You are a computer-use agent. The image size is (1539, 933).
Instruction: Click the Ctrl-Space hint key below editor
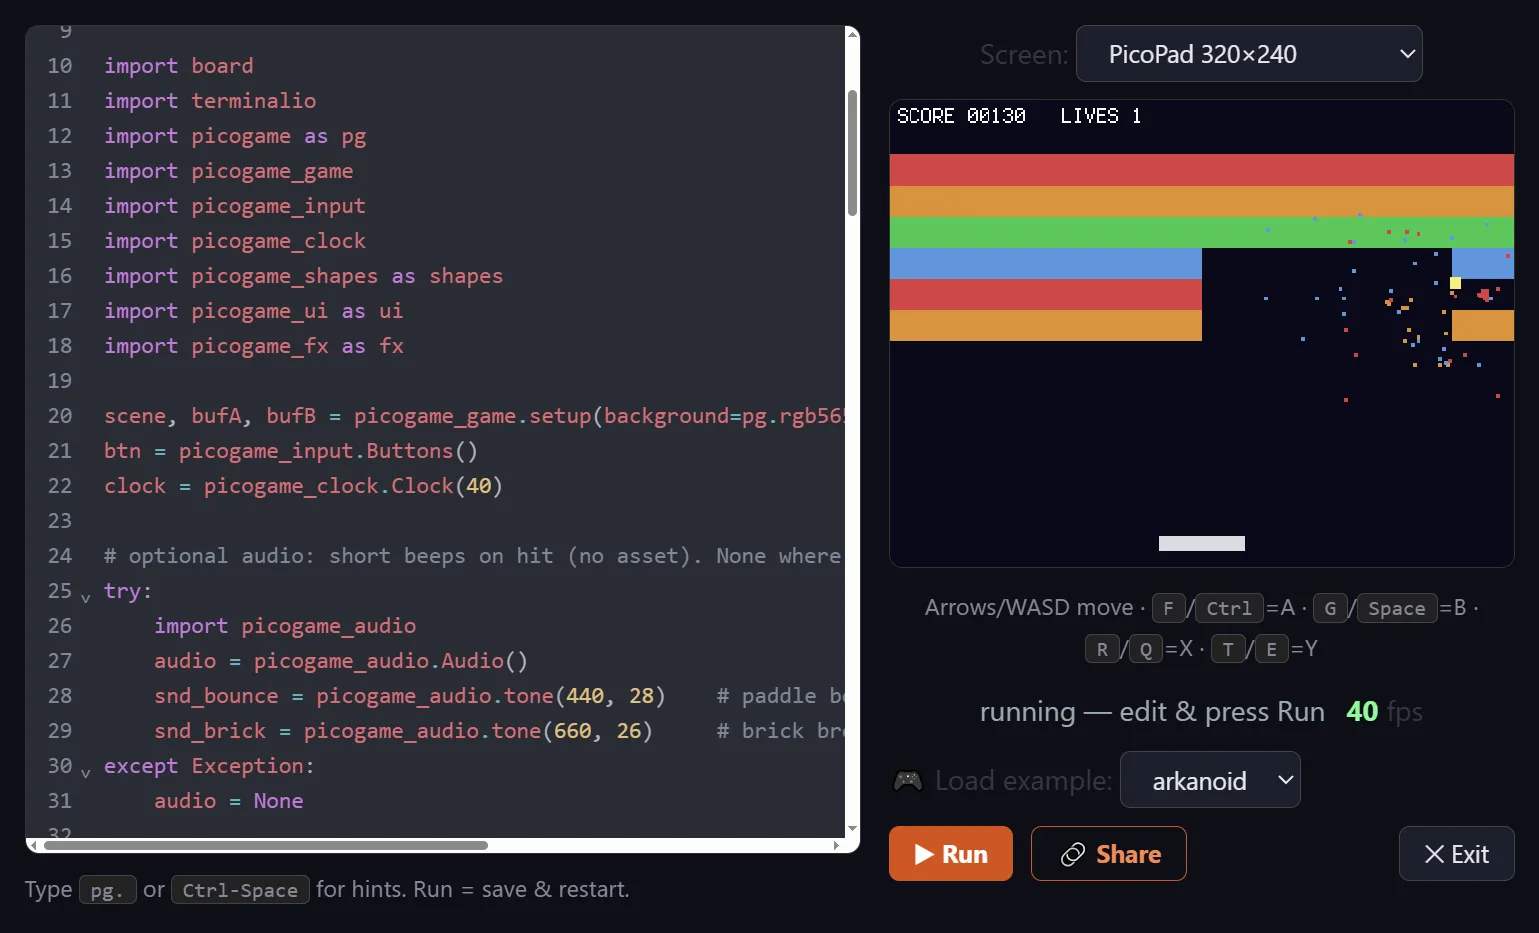pyautogui.click(x=240, y=890)
